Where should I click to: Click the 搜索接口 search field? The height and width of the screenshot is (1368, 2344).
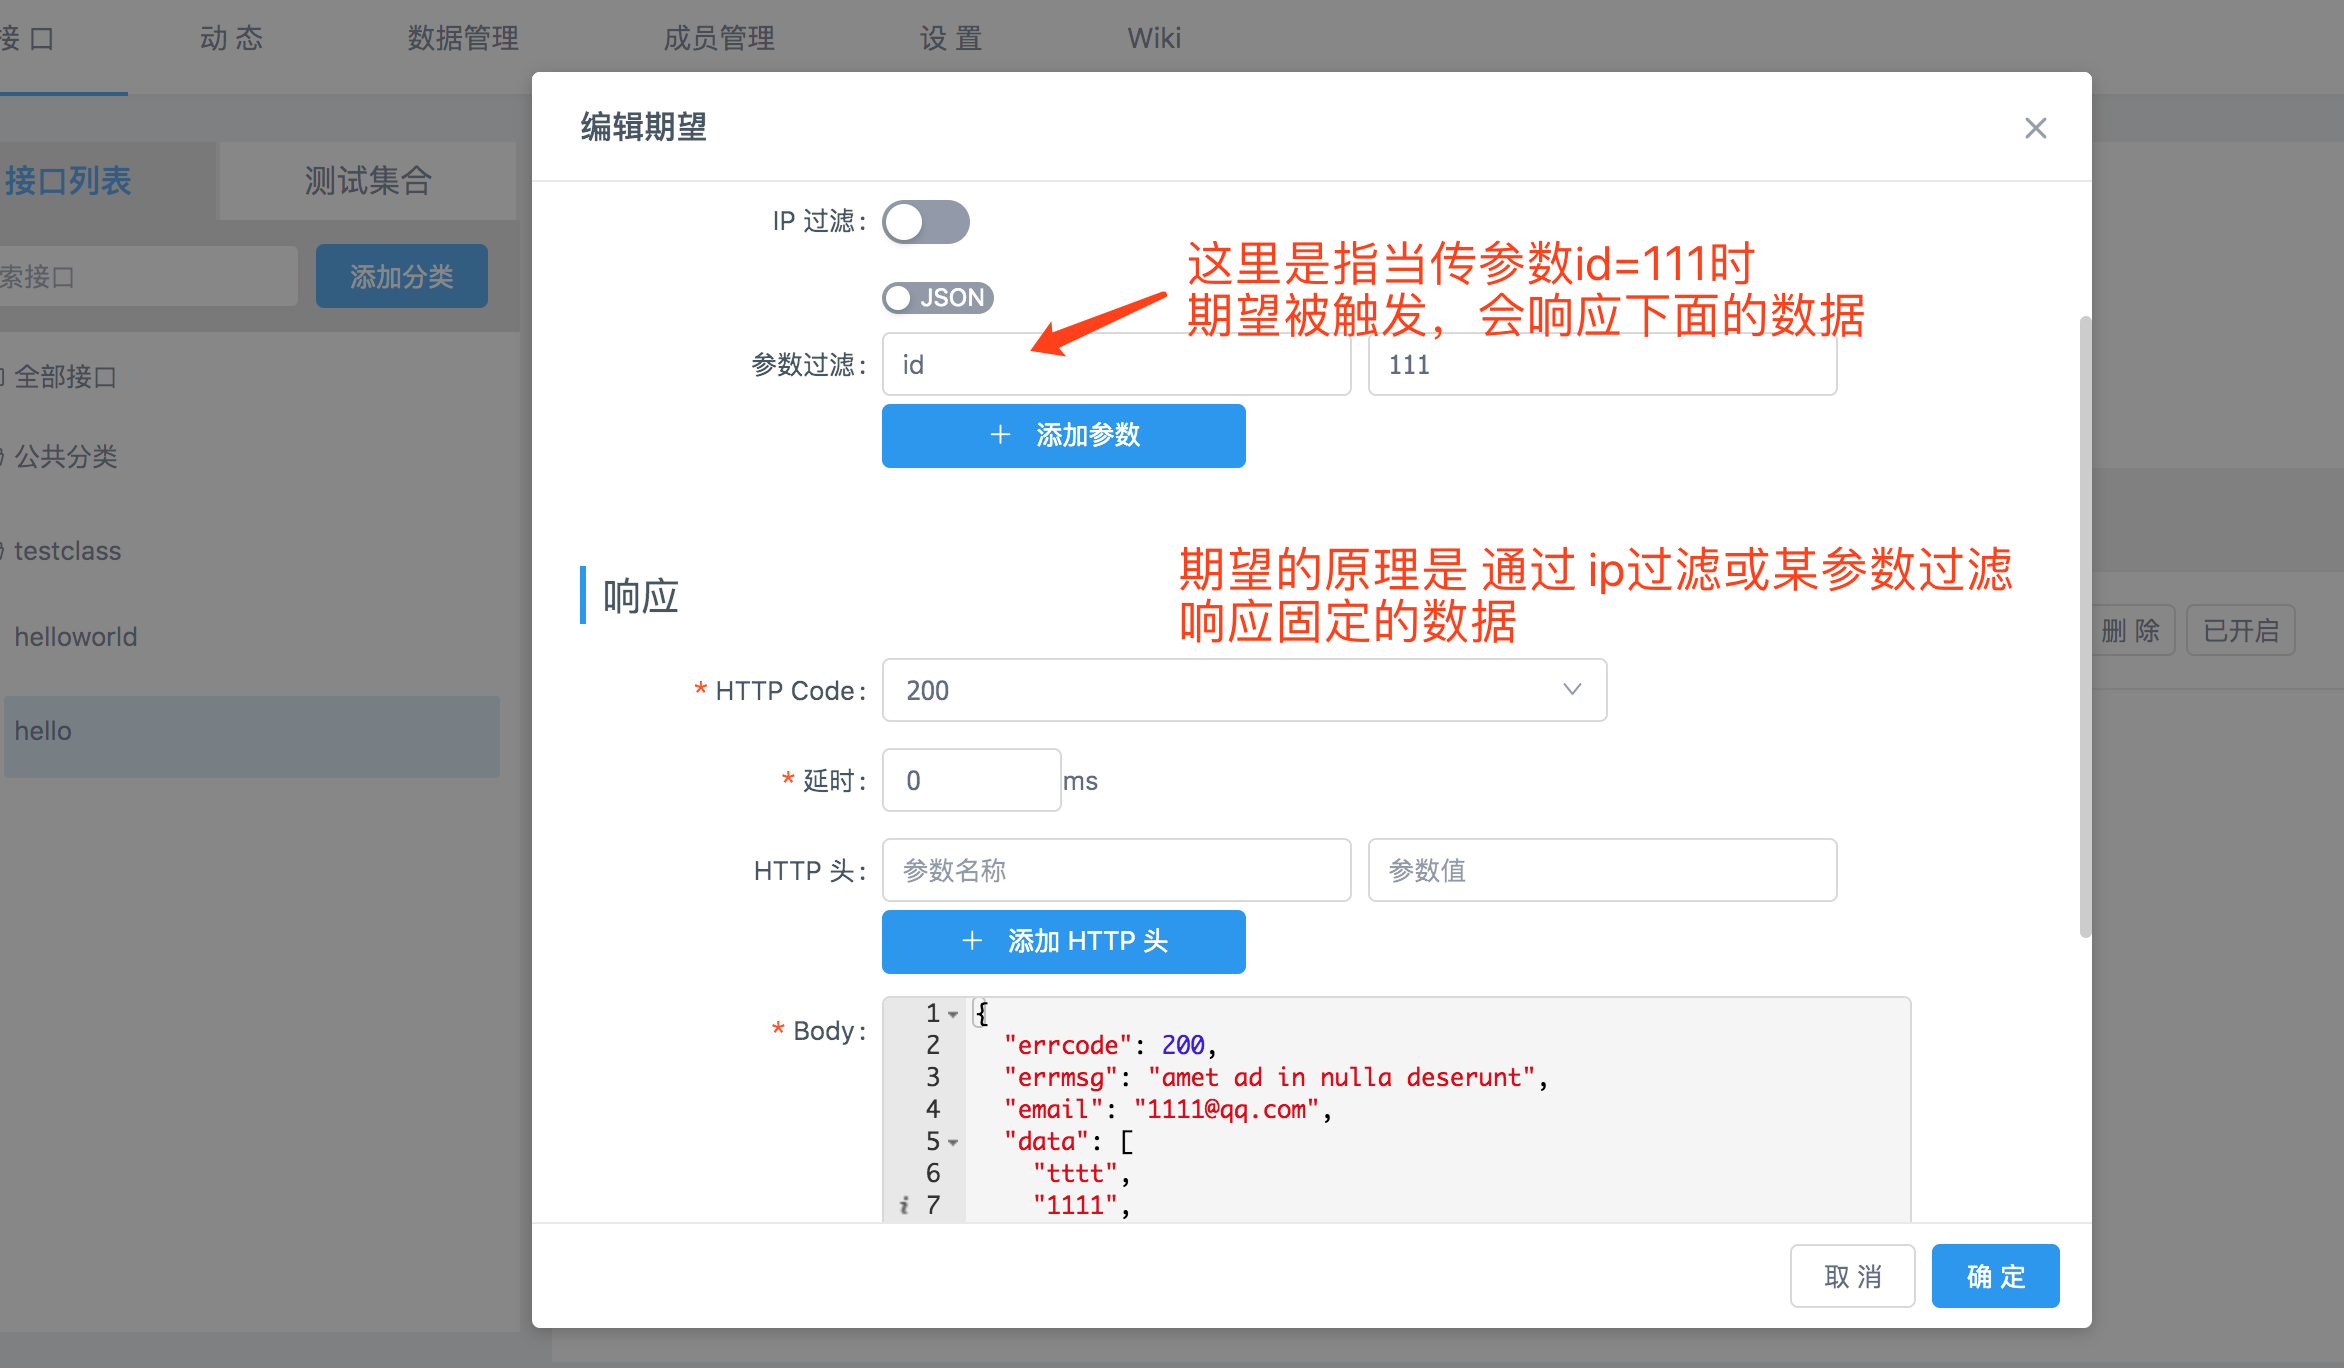coord(148,276)
